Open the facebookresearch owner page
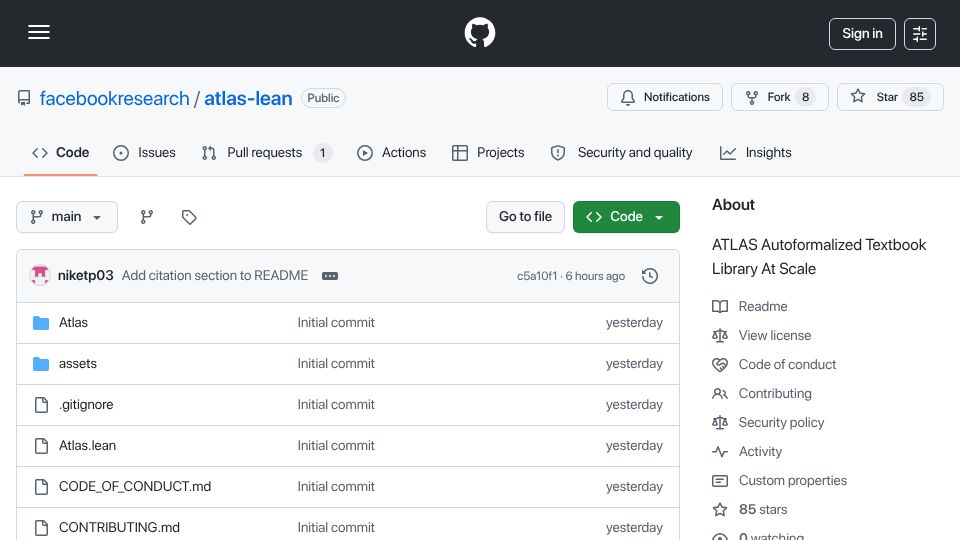The width and height of the screenshot is (960, 540). coord(114,98)
